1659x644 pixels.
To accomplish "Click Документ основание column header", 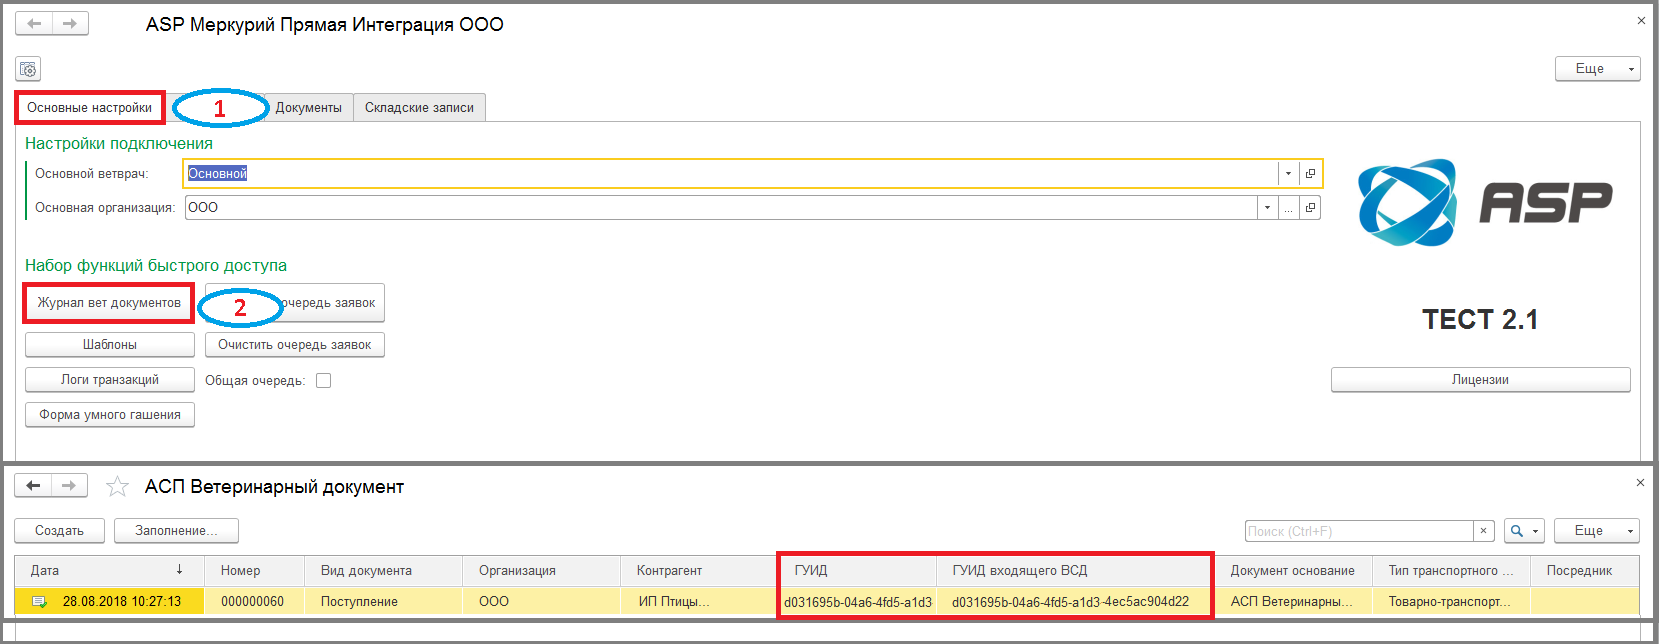I will [1293, 570].
